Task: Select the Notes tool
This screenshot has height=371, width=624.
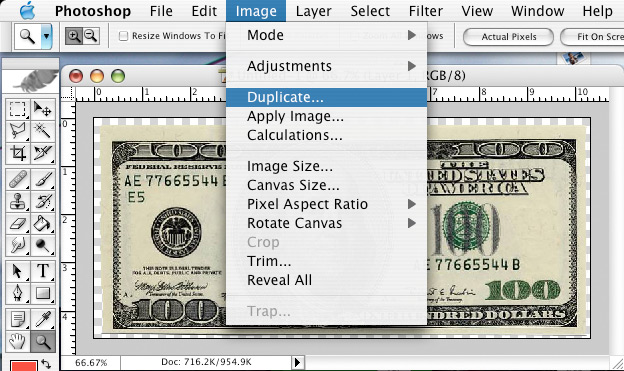Action: [x=17, y=320]
